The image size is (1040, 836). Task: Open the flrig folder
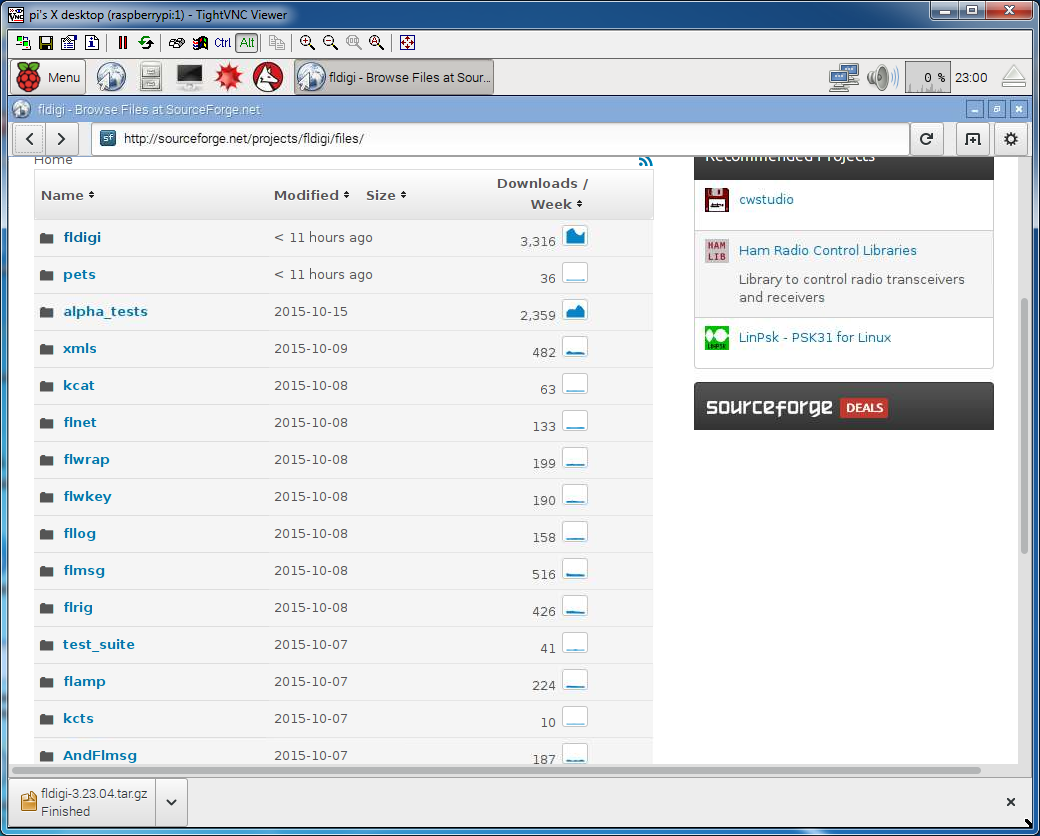pyautogui.click(x=78, y=608)
